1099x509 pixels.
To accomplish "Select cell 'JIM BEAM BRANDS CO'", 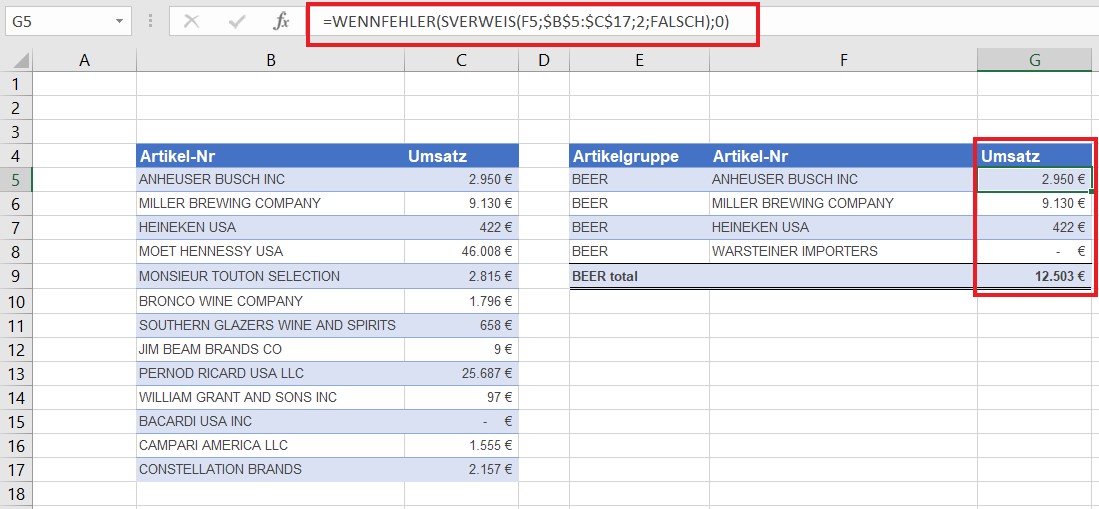I will click(271, 349).
